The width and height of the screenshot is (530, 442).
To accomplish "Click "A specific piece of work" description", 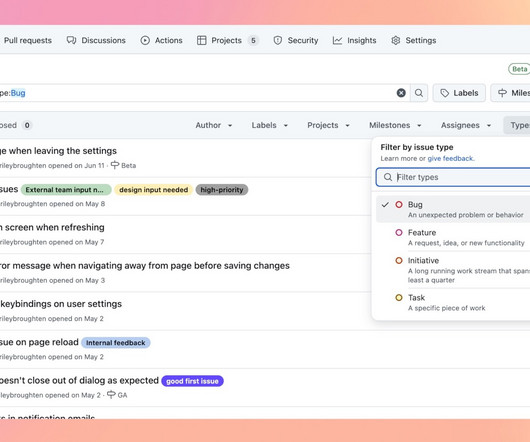I will point(447,308).
